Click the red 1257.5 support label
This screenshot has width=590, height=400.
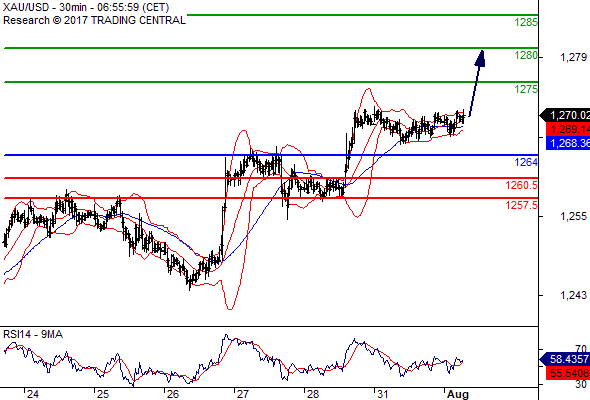522,205
